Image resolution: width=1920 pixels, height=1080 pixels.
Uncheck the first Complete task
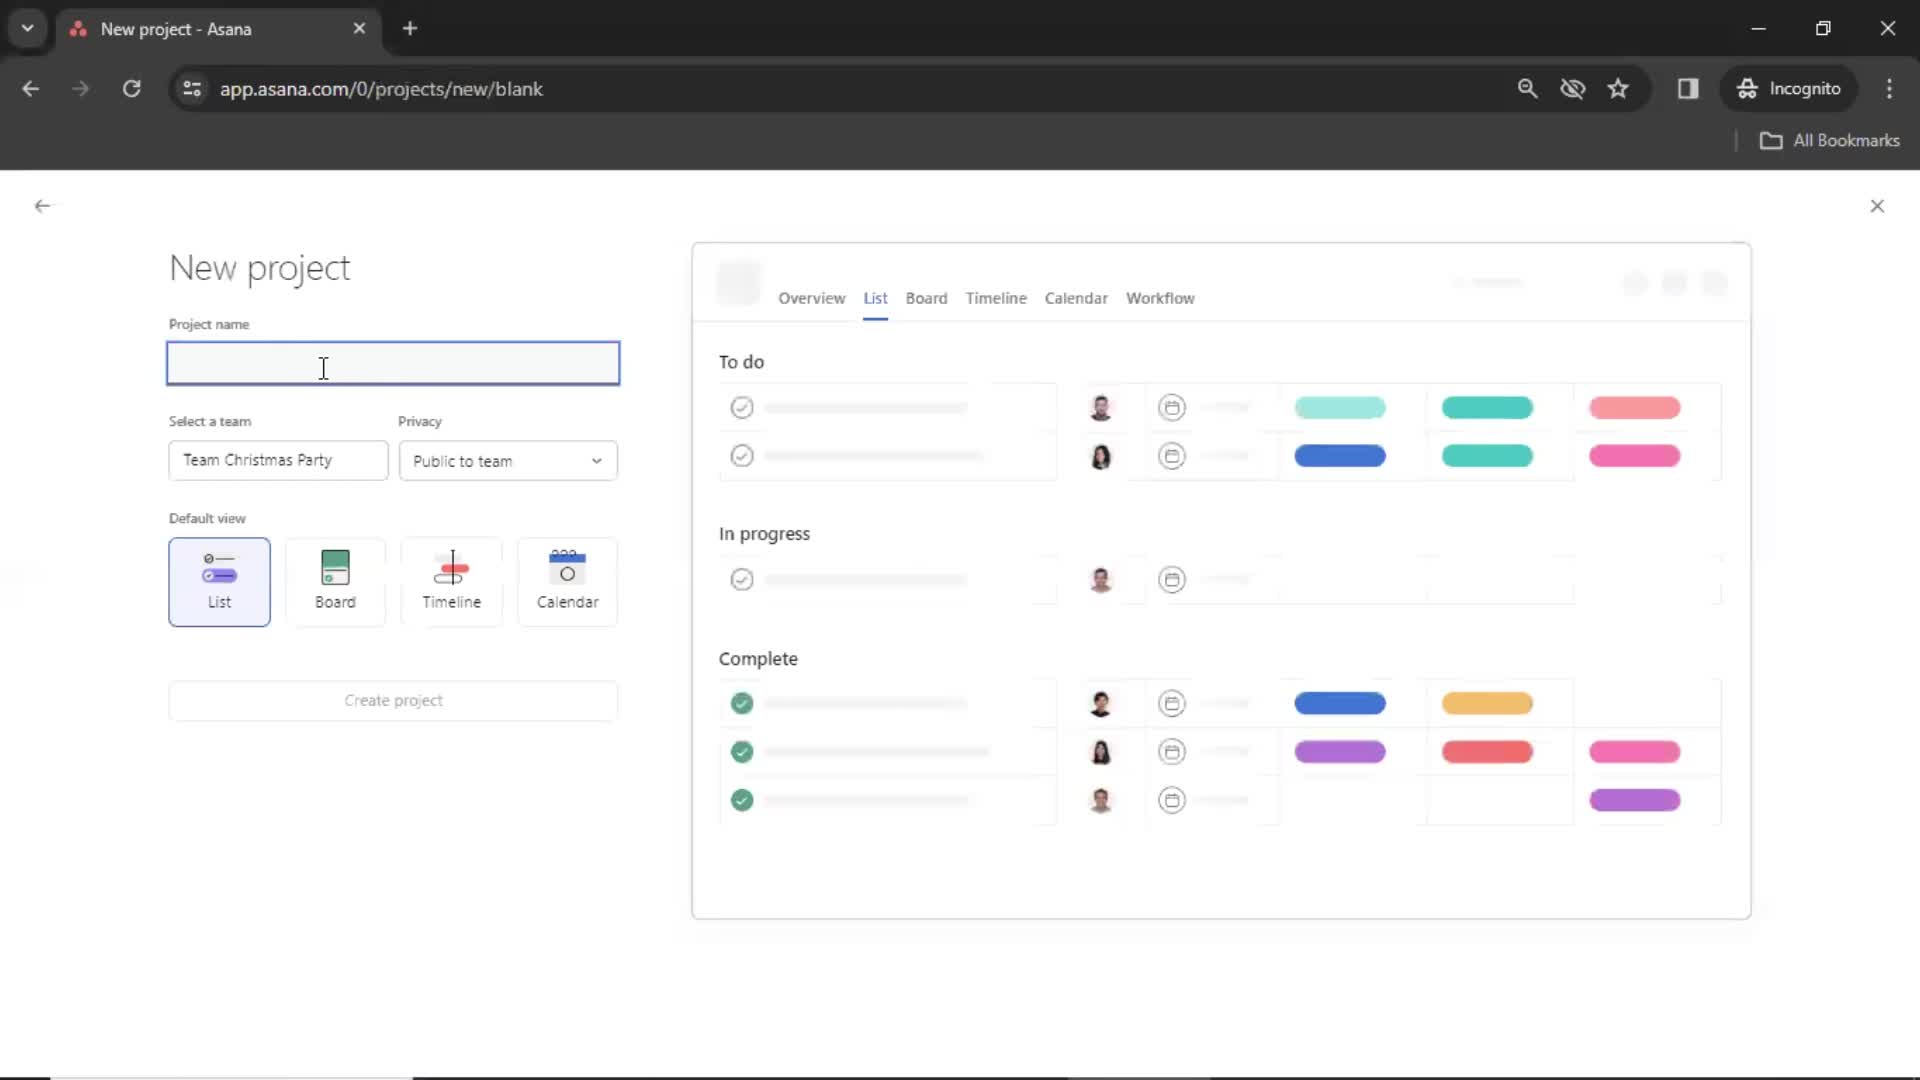(x=741, y=704)
